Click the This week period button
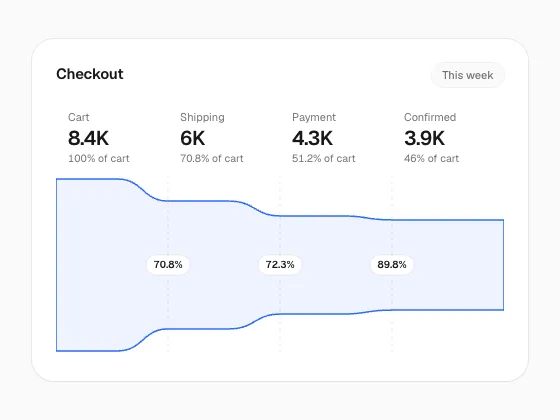 coord(468,75)
